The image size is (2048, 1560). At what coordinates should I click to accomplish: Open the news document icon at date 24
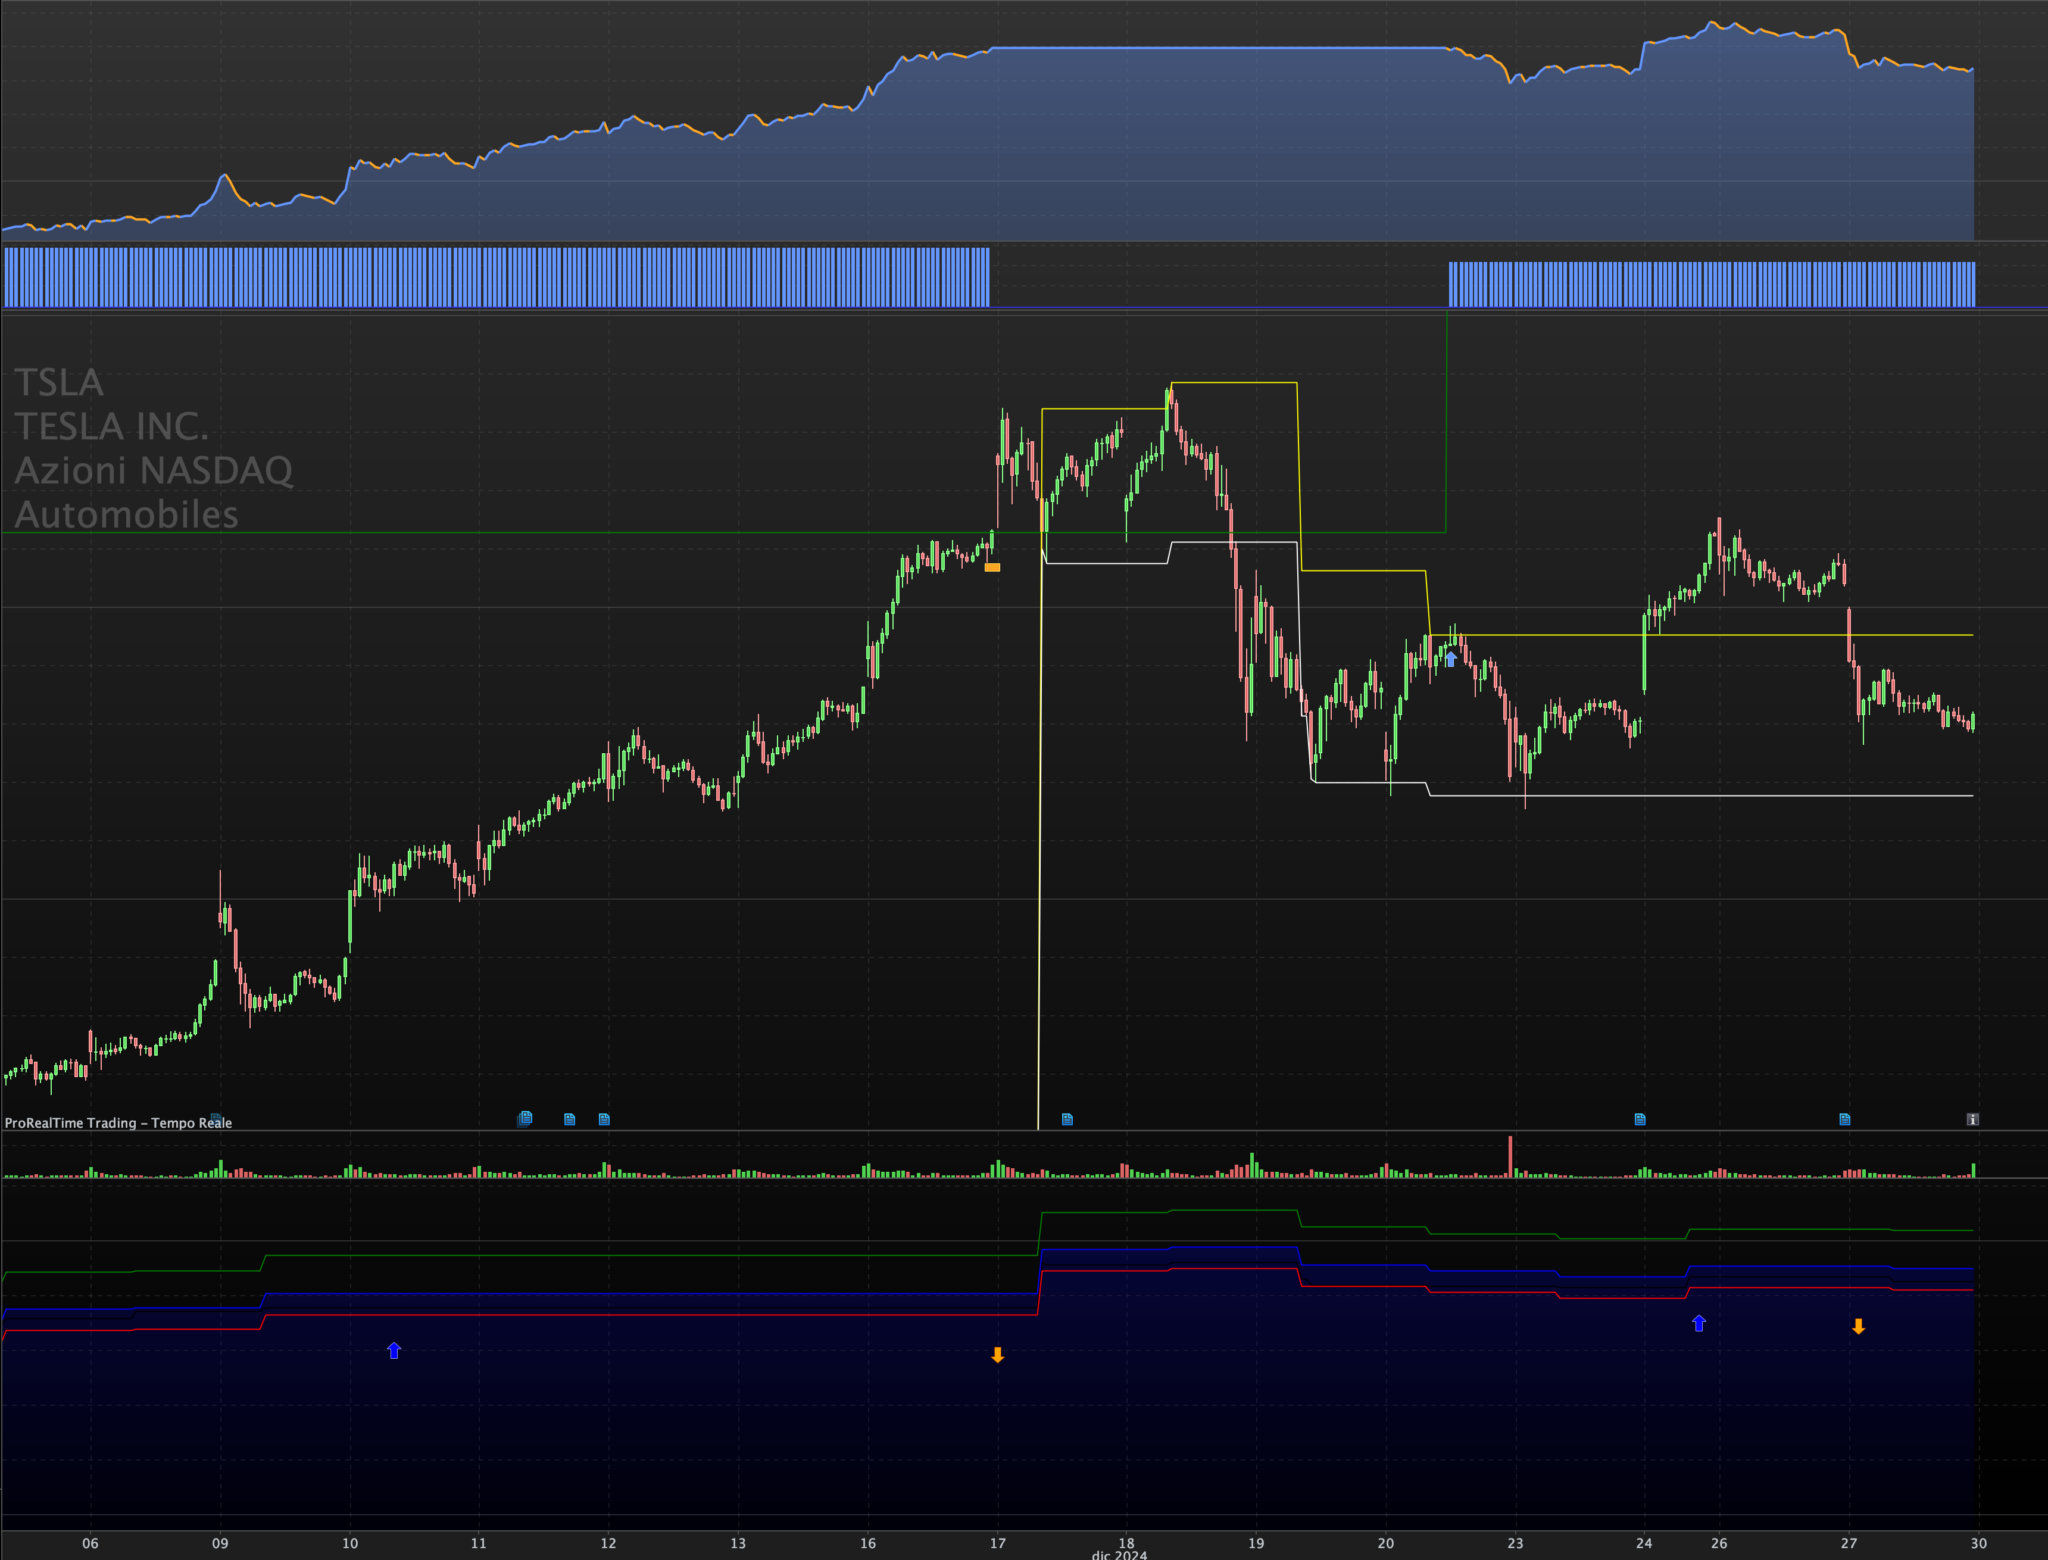tap(1640, 1119)
